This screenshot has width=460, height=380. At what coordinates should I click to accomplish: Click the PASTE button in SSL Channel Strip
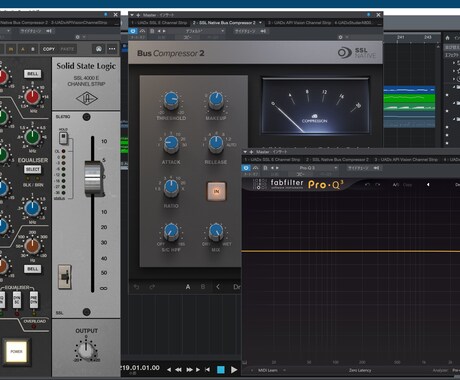(x=67, y=49)
